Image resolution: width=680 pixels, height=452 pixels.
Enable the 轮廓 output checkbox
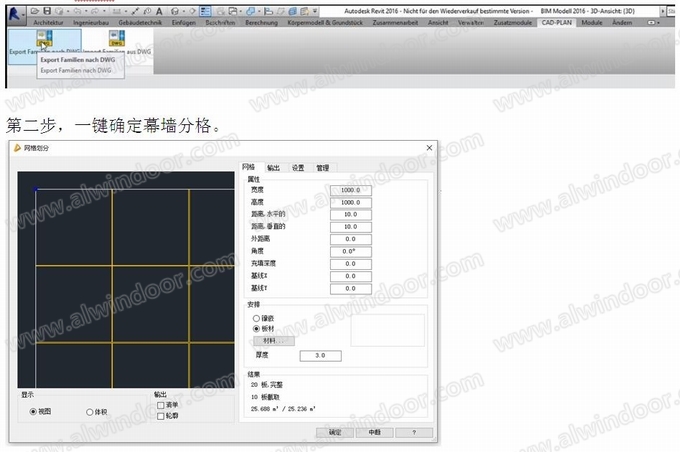[160, 415]
